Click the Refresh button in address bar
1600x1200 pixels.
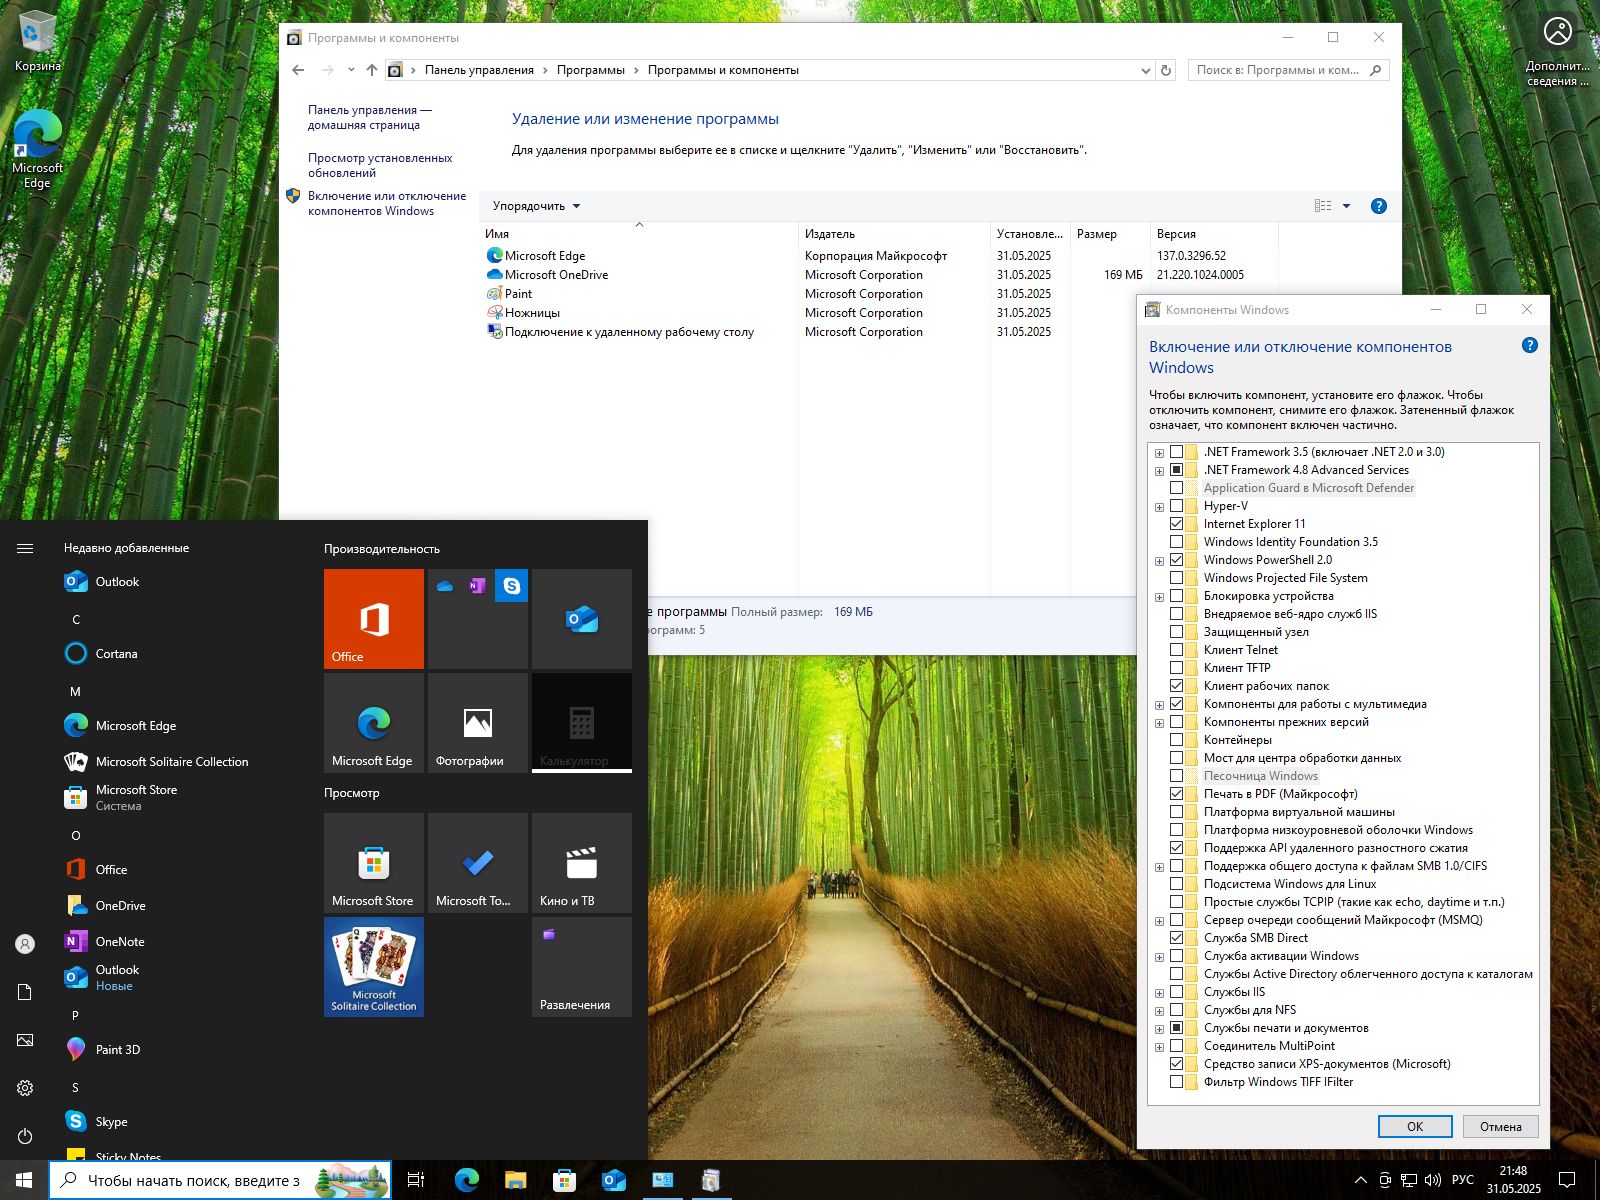pyautogui.click(x=1165, y=70)
